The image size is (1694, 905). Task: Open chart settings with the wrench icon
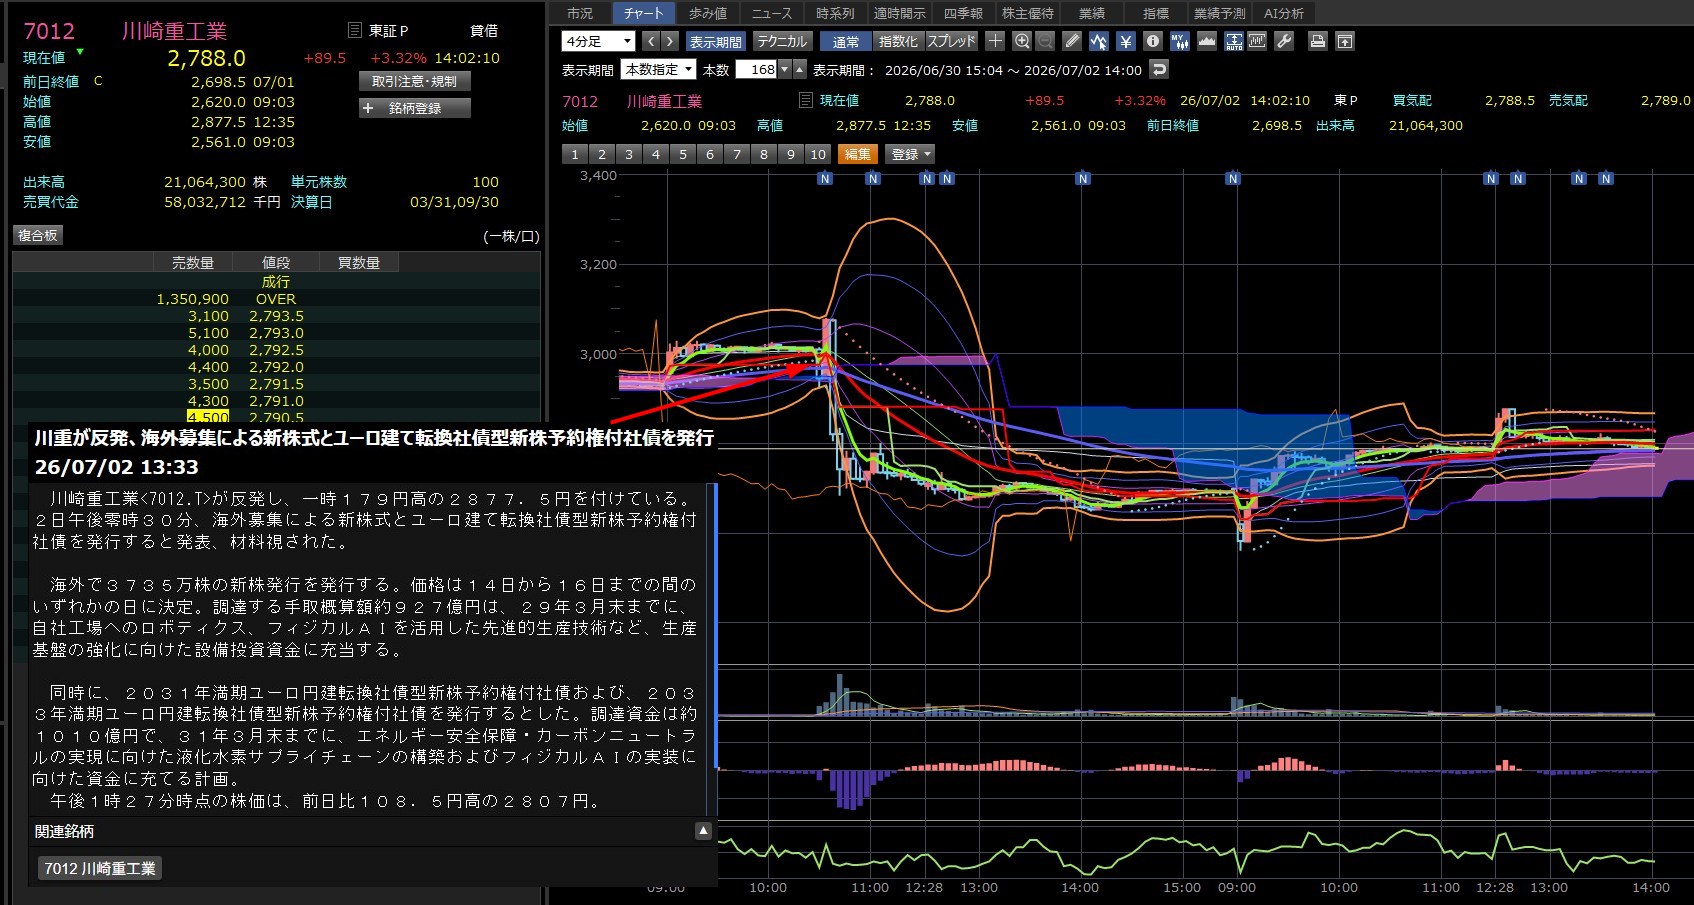point(1285,41)
